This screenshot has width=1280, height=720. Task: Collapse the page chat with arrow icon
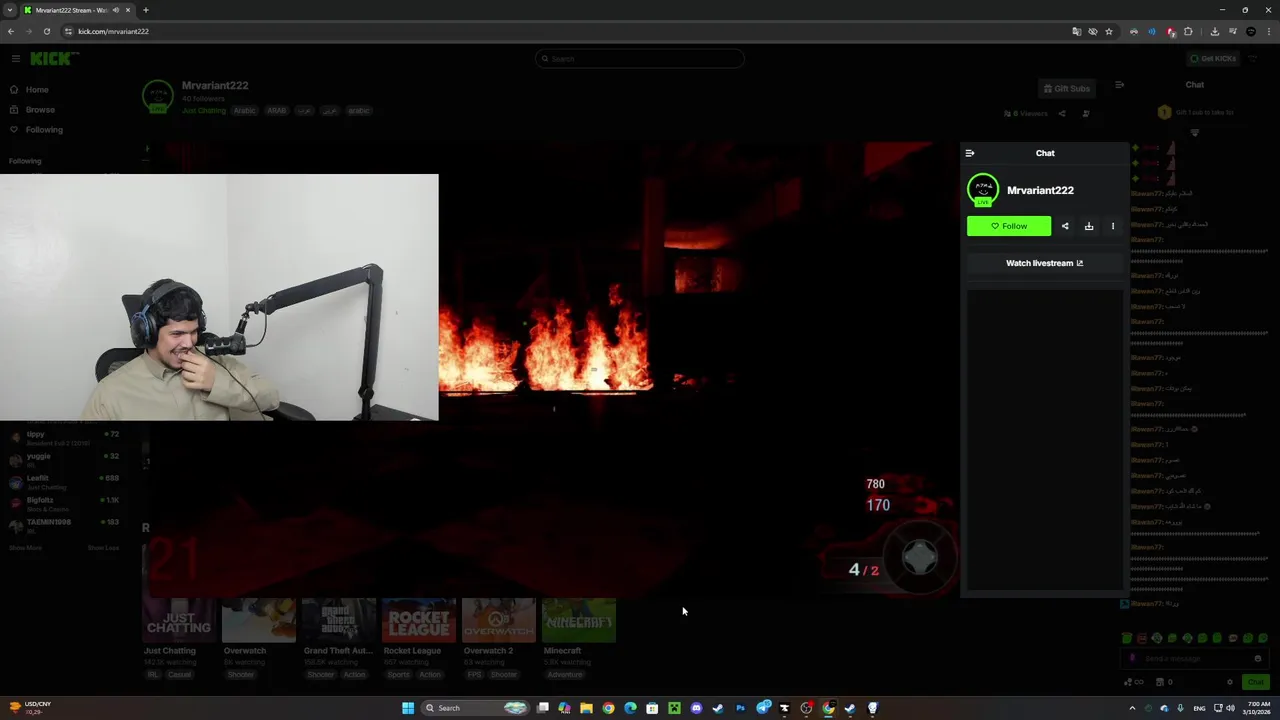point(1119,85)
